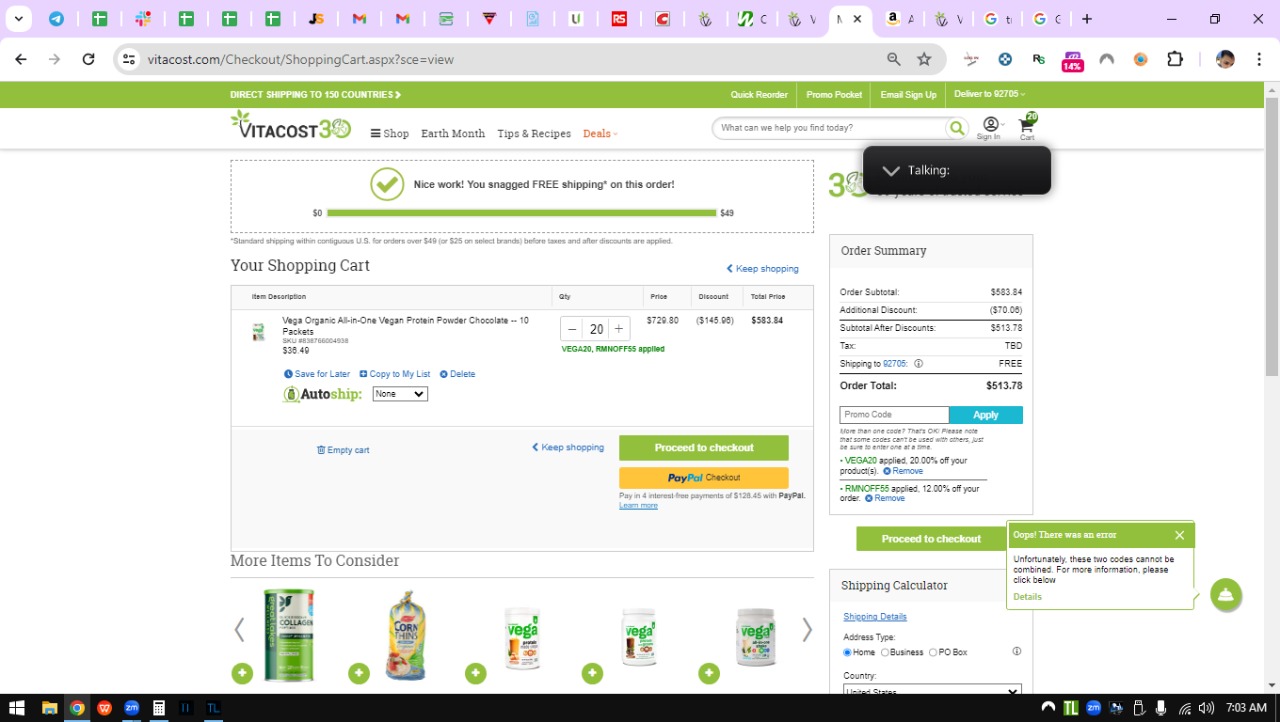Select the Home address type
This screenshot has width=1280, height=722.
(x=848, y=653)
